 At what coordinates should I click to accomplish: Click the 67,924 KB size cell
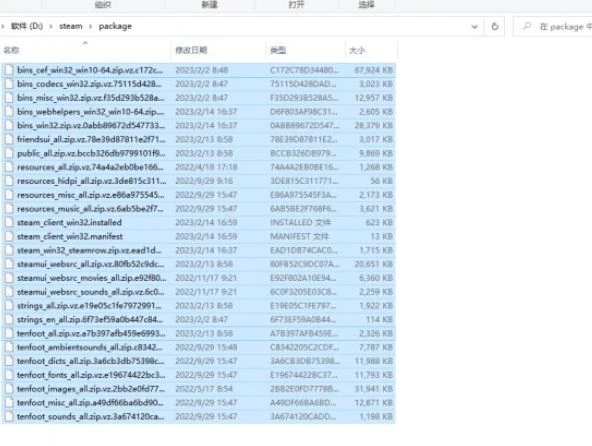(373, 70)
